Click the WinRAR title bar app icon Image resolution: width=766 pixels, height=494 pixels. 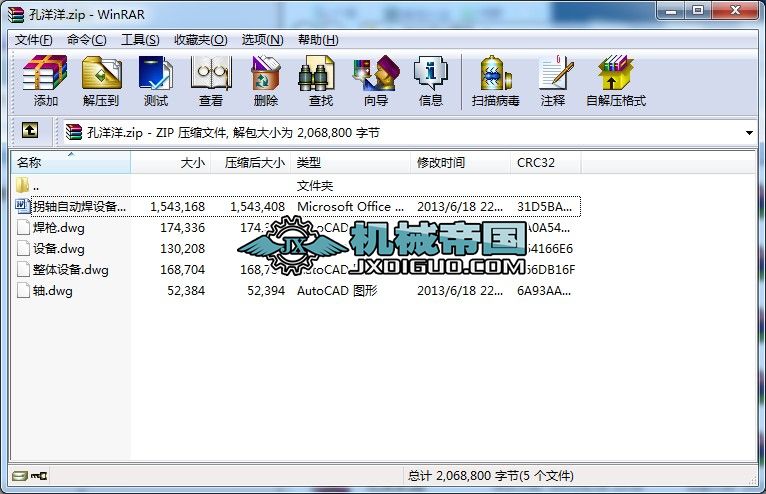click(x=16, y=14)
